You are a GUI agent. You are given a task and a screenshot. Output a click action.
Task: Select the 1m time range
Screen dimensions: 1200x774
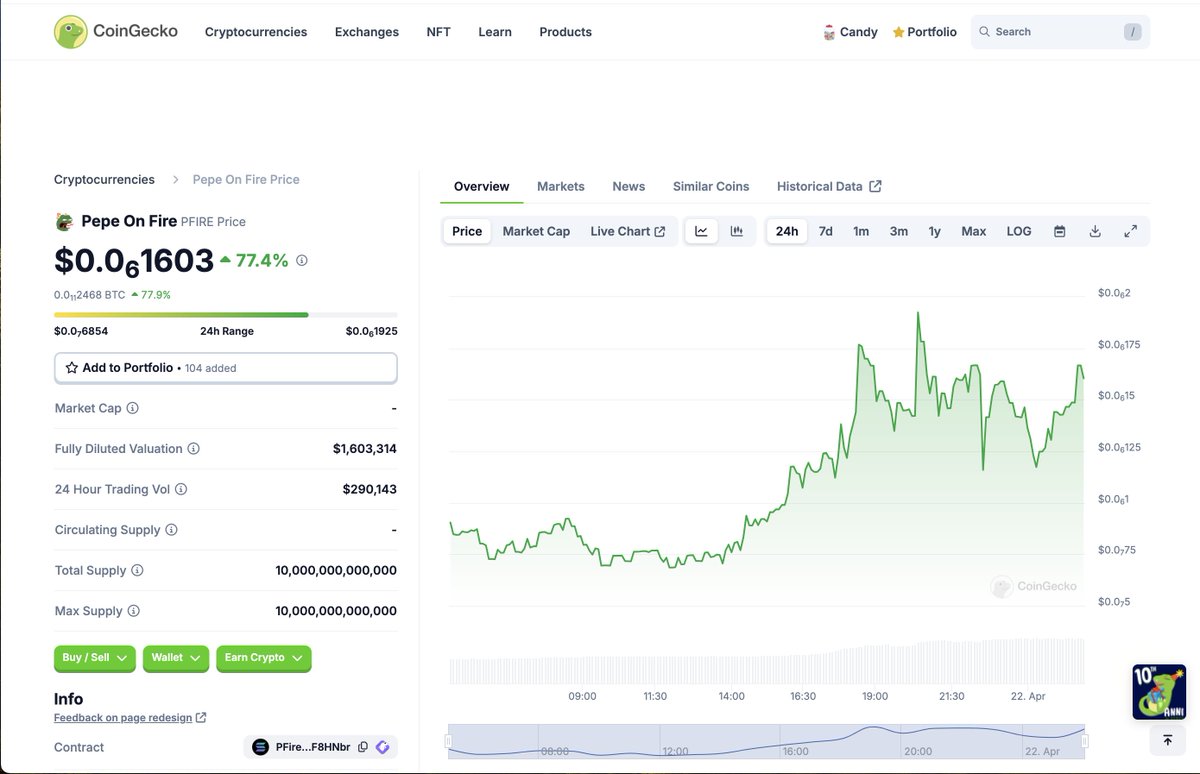click(x=861, y=231)
